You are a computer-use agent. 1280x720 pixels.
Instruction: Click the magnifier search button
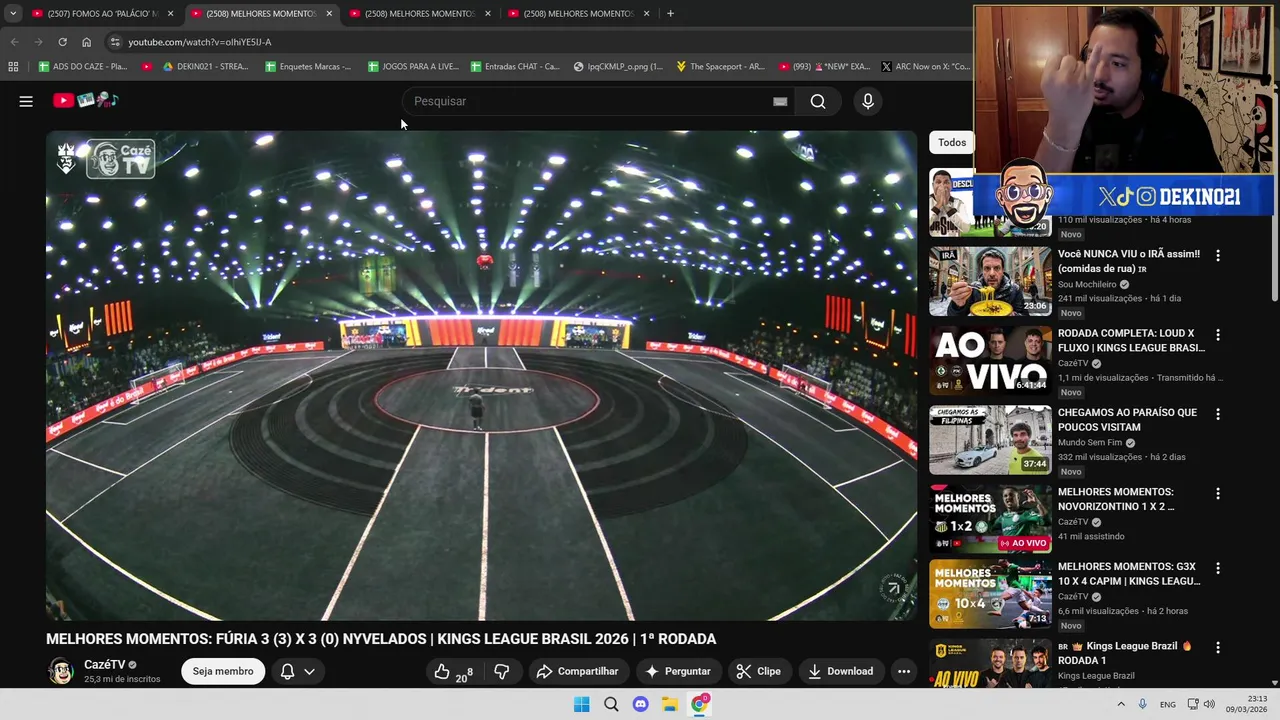pos(818,101)
